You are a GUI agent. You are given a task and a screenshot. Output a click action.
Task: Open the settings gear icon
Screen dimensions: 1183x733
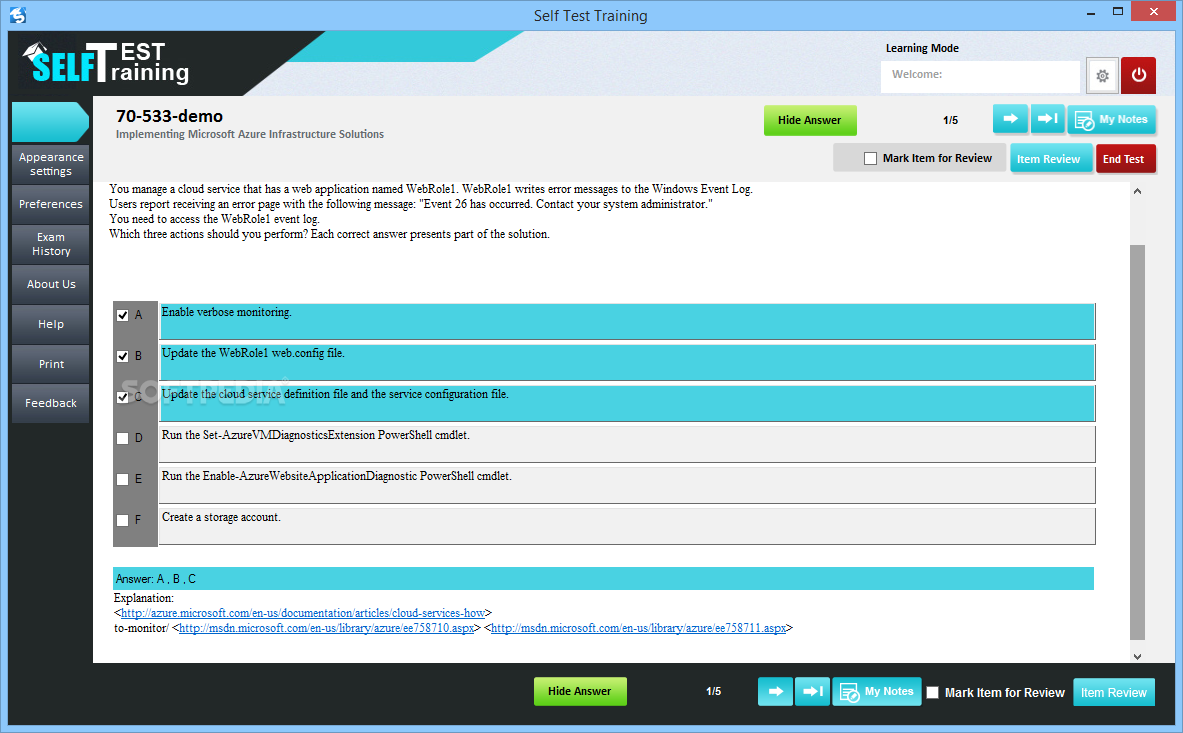pyautogui.click(x=1102, y=75)
